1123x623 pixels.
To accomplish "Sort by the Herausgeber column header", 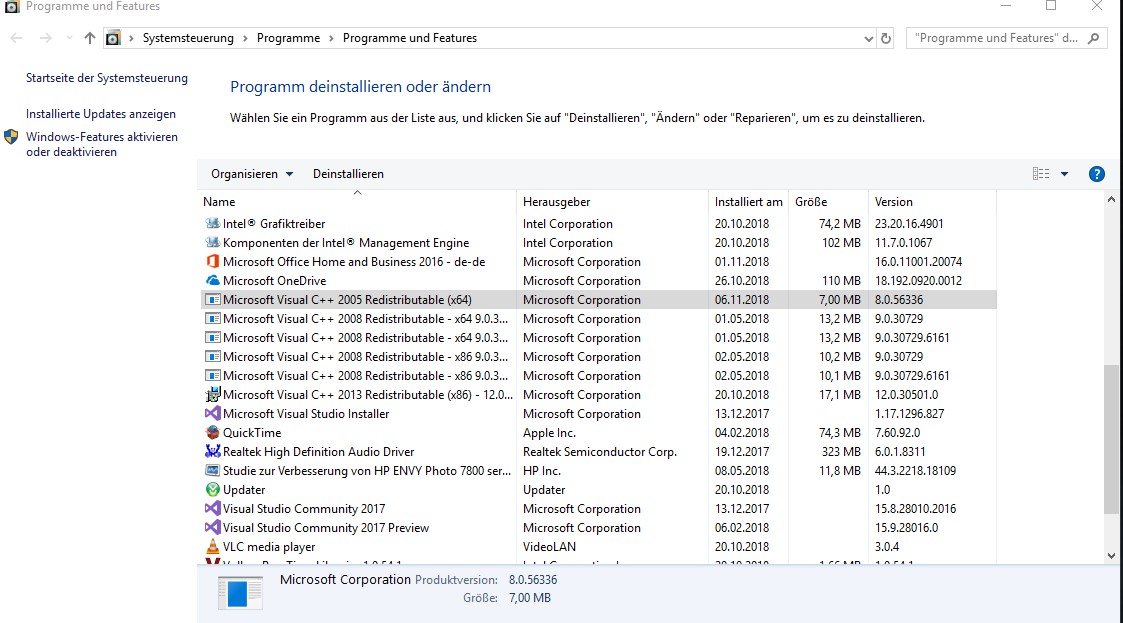I will (x=612, y=202).
